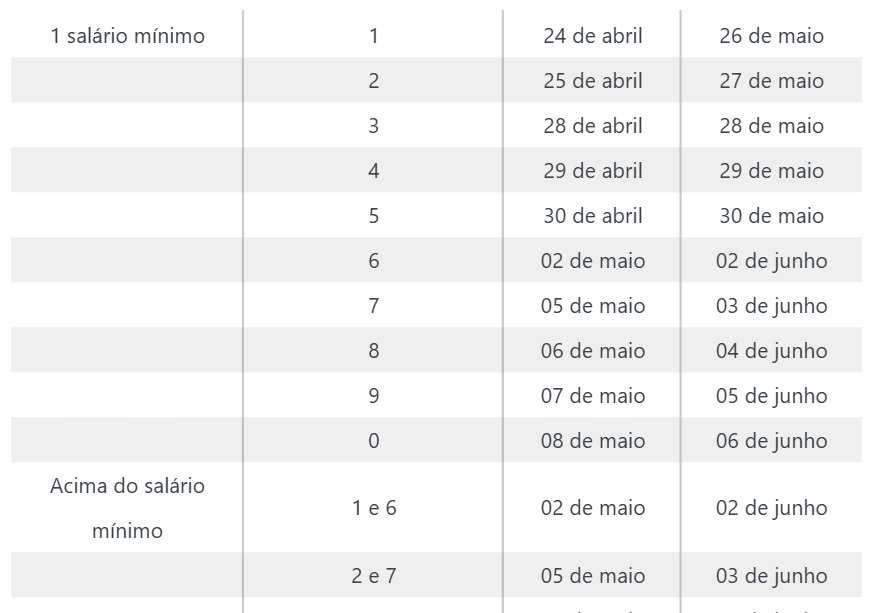Click the "28 de abril" cell

pyautogui.click(x=593, y=126)
